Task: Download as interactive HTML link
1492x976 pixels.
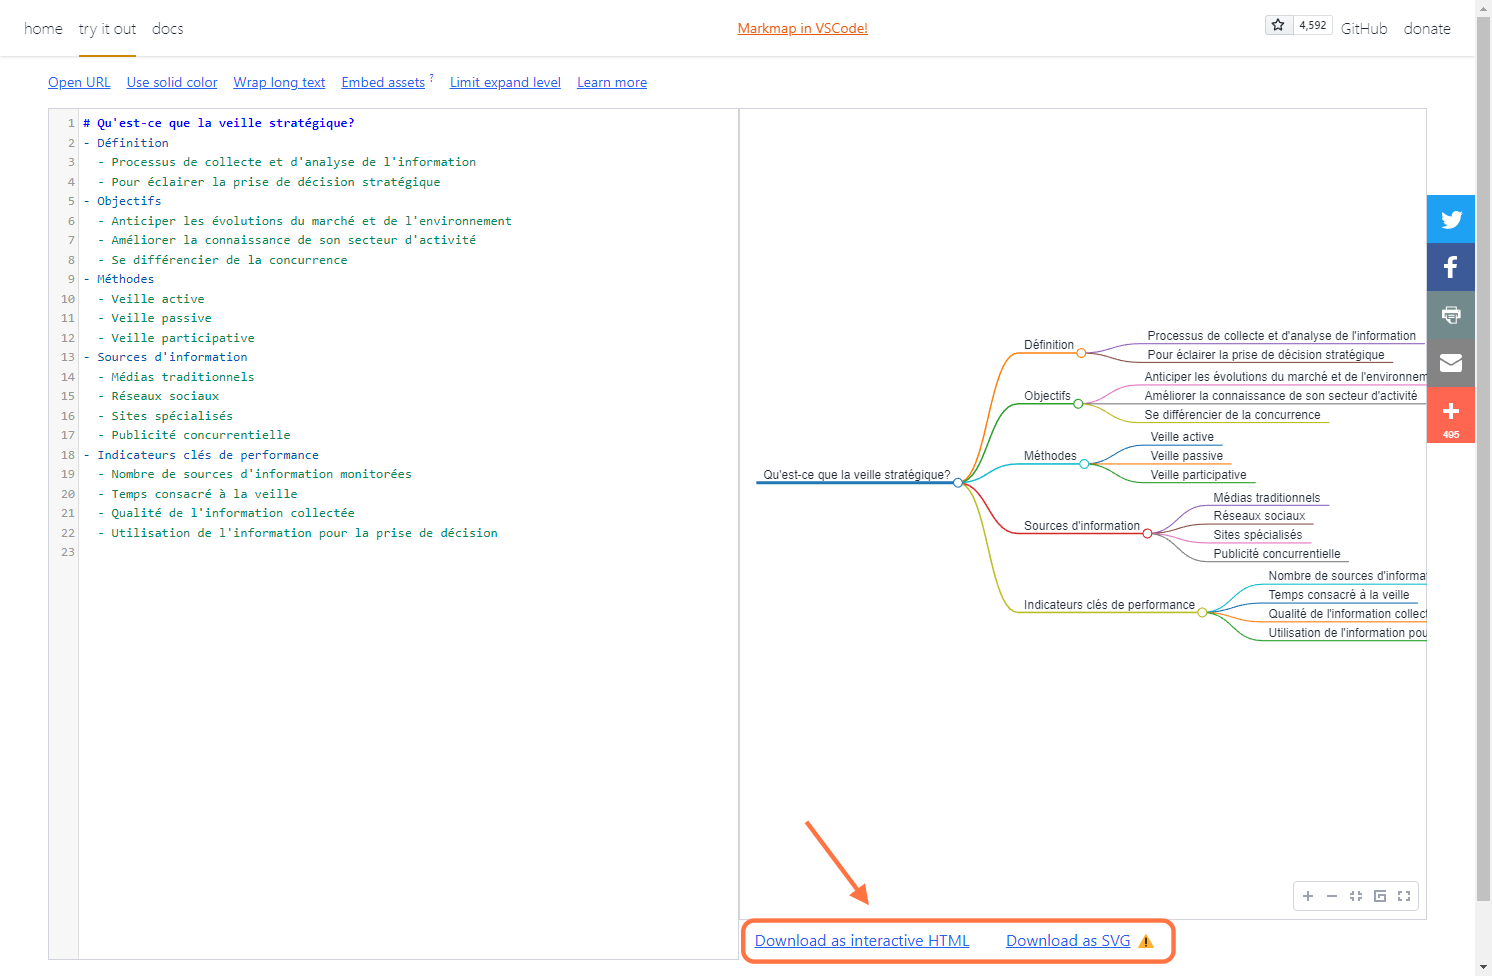Action: pyautogui.click(x=862, y=941)
